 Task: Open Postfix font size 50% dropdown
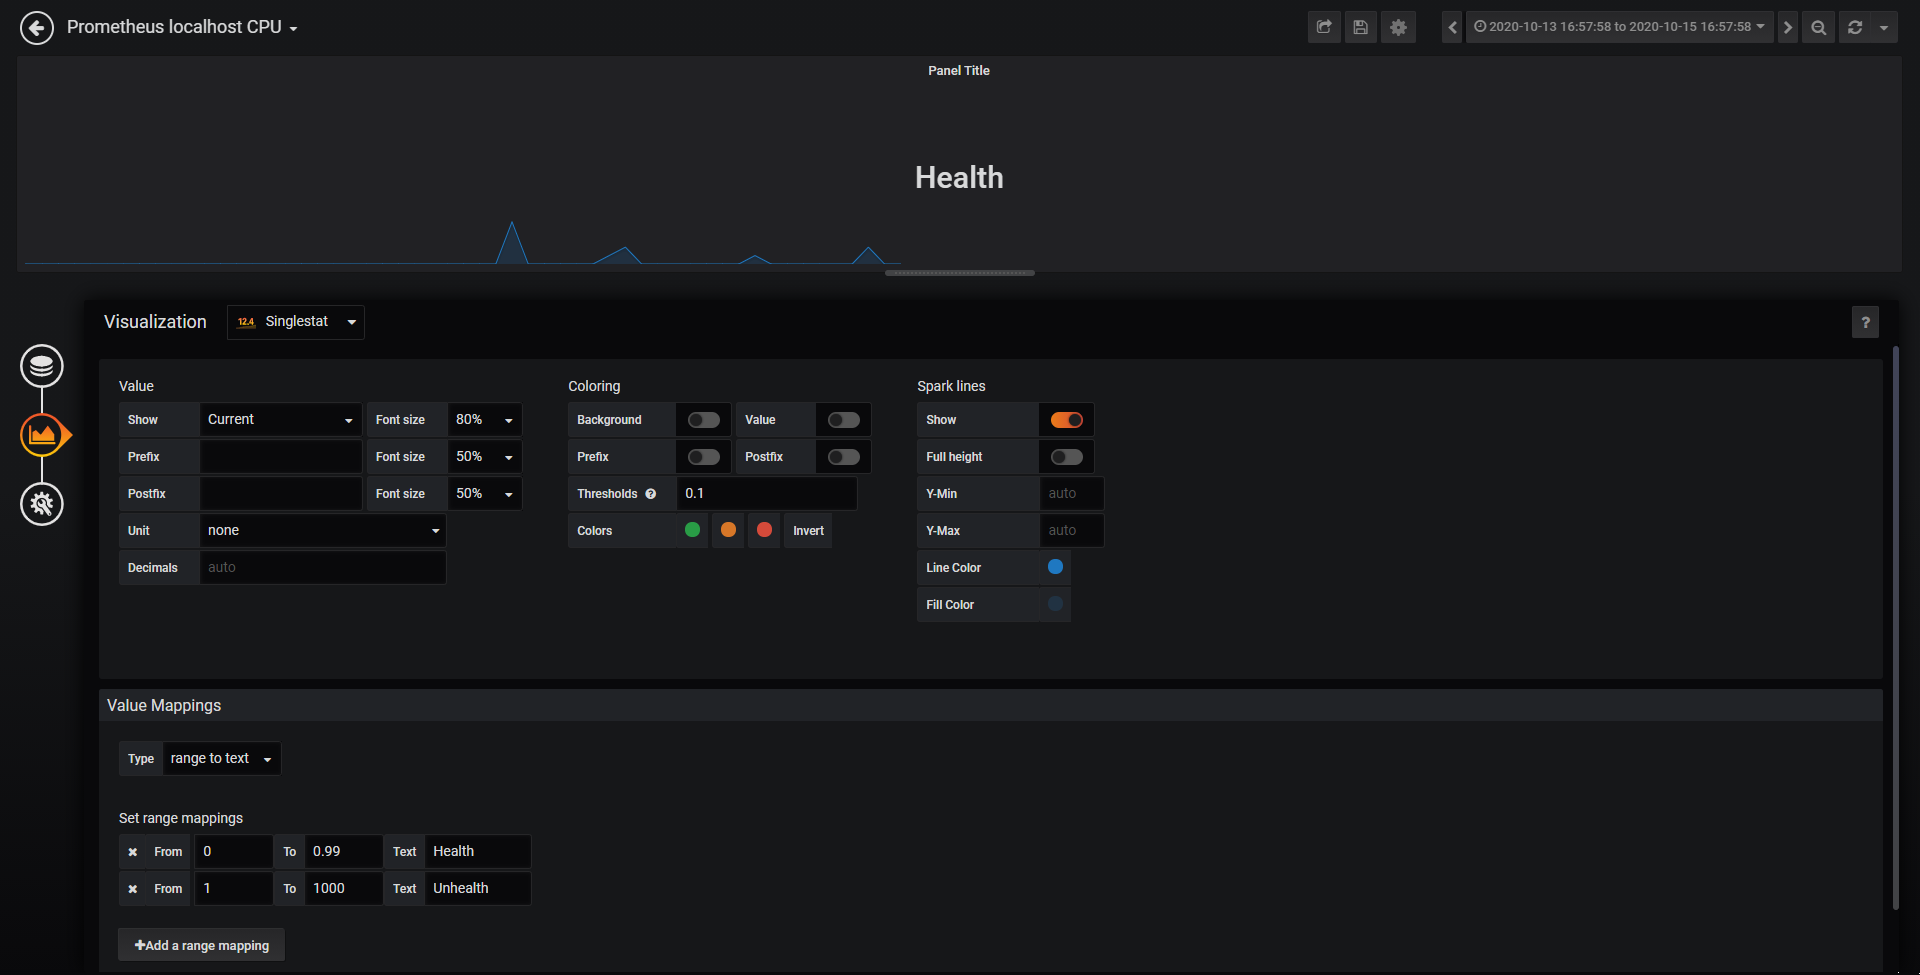point(485,494)
